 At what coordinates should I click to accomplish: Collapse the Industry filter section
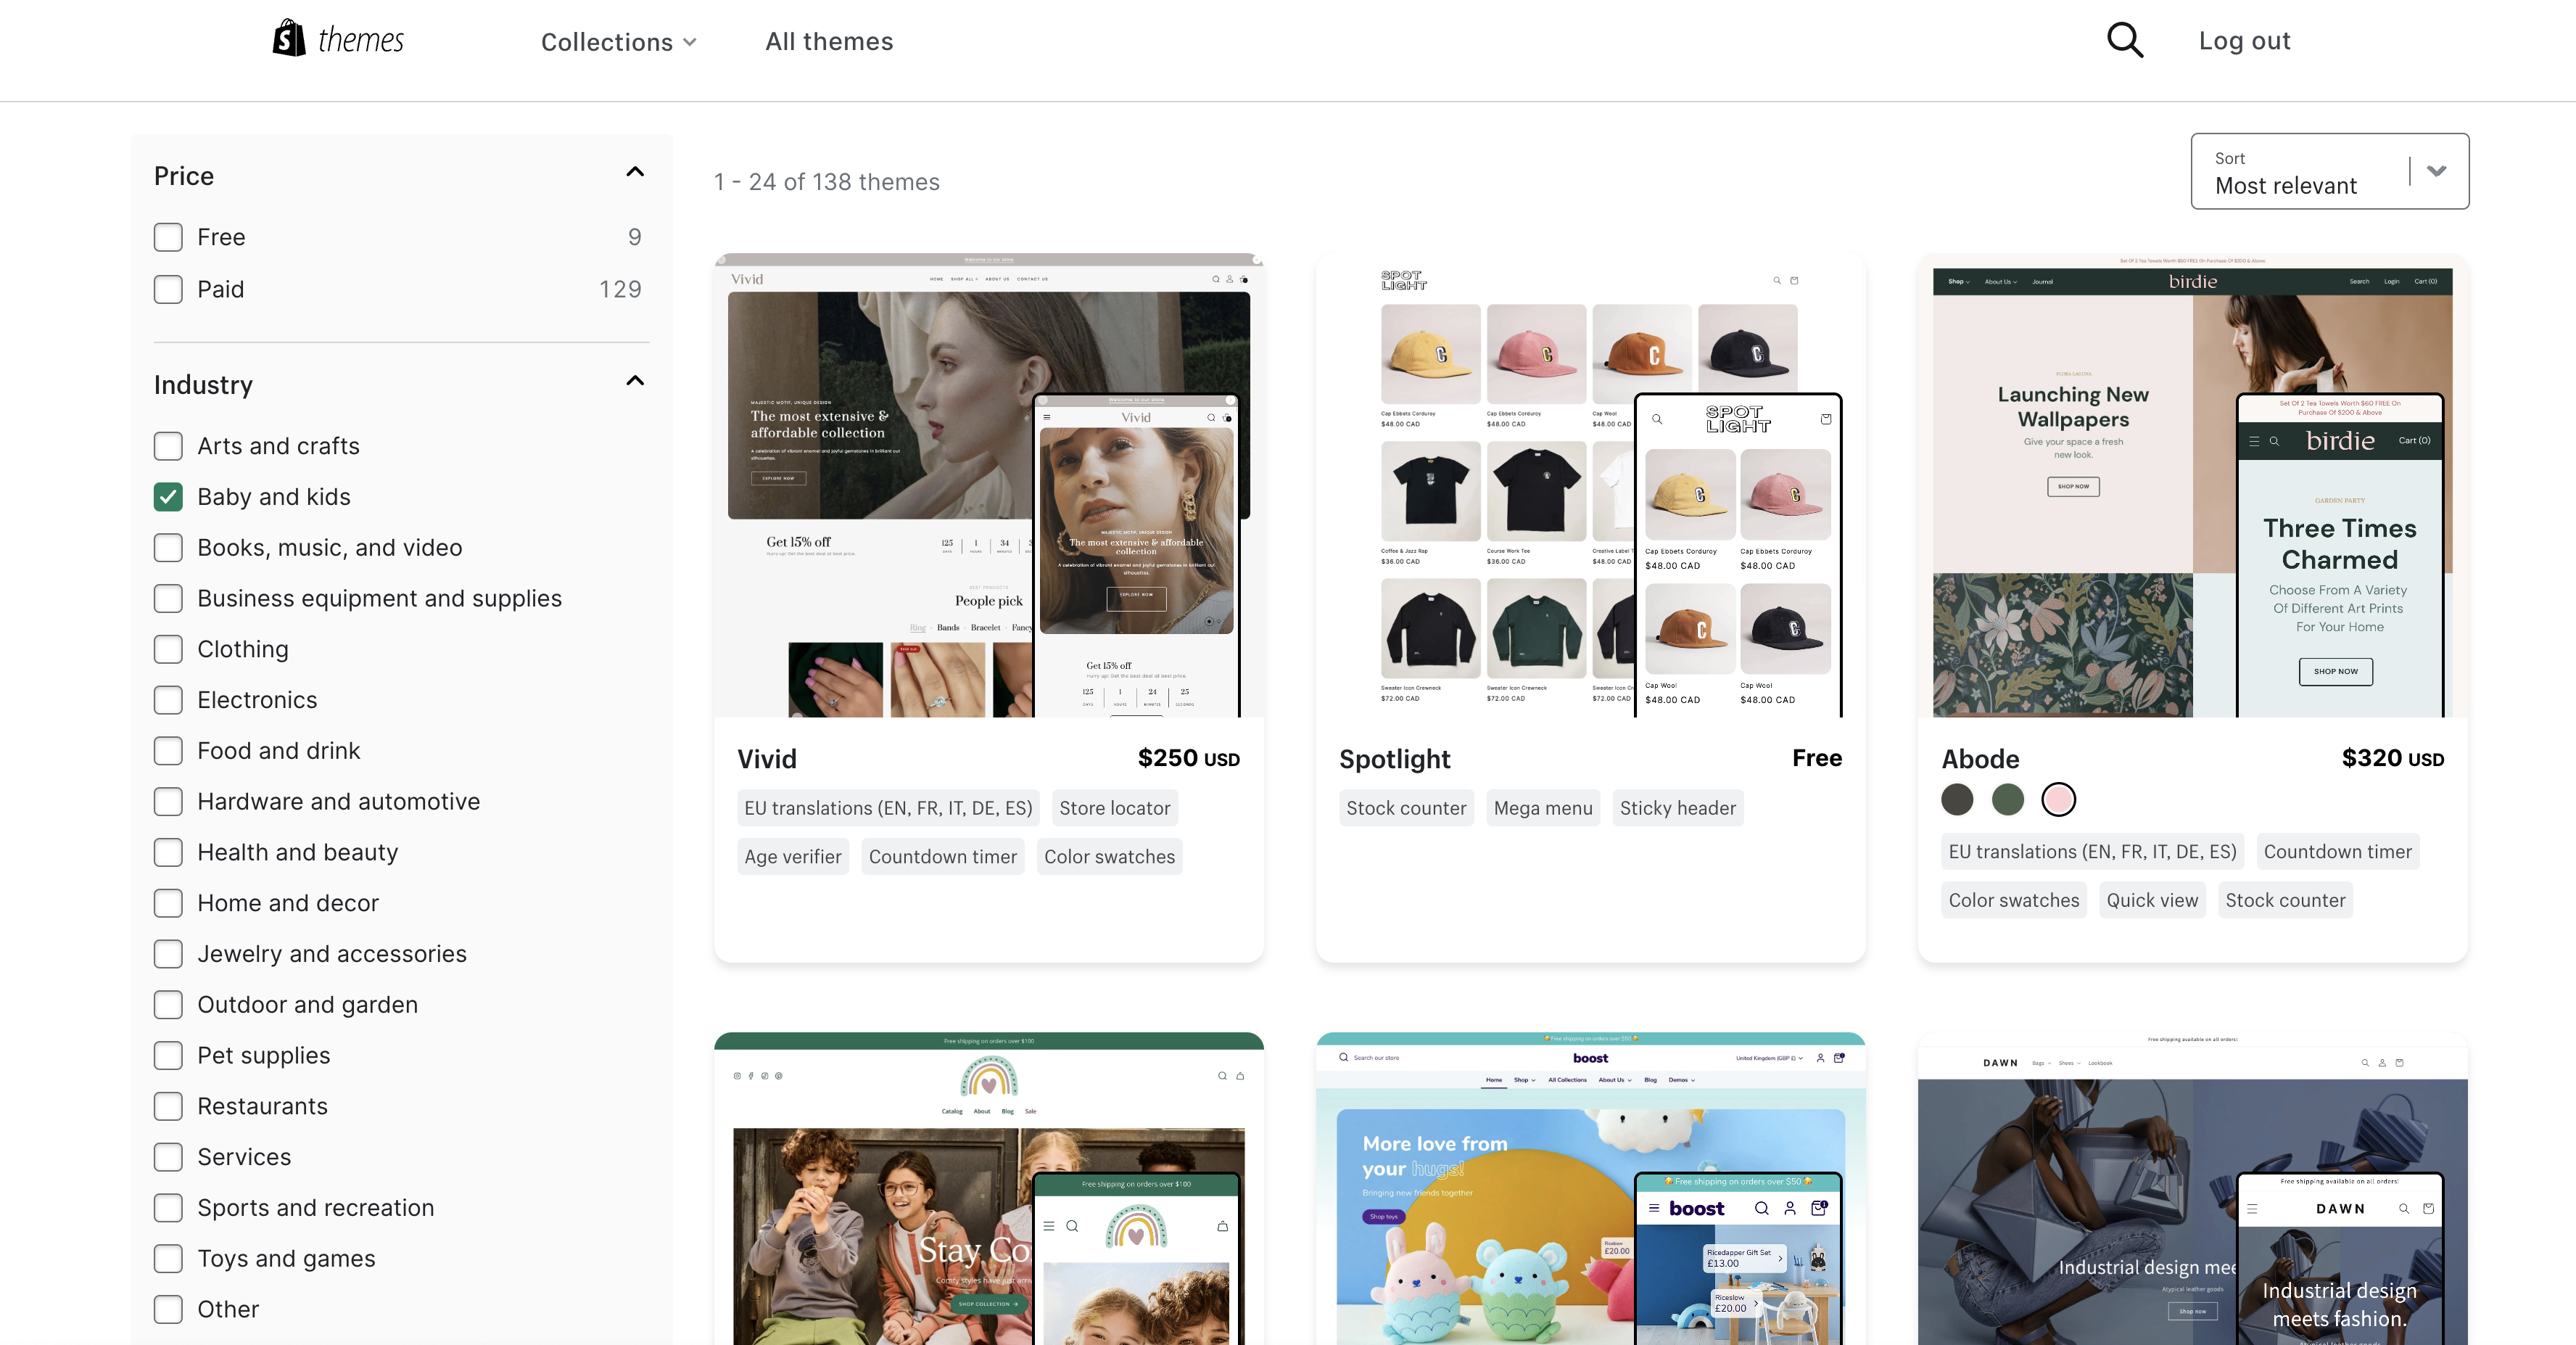click(x=634, y=381)
